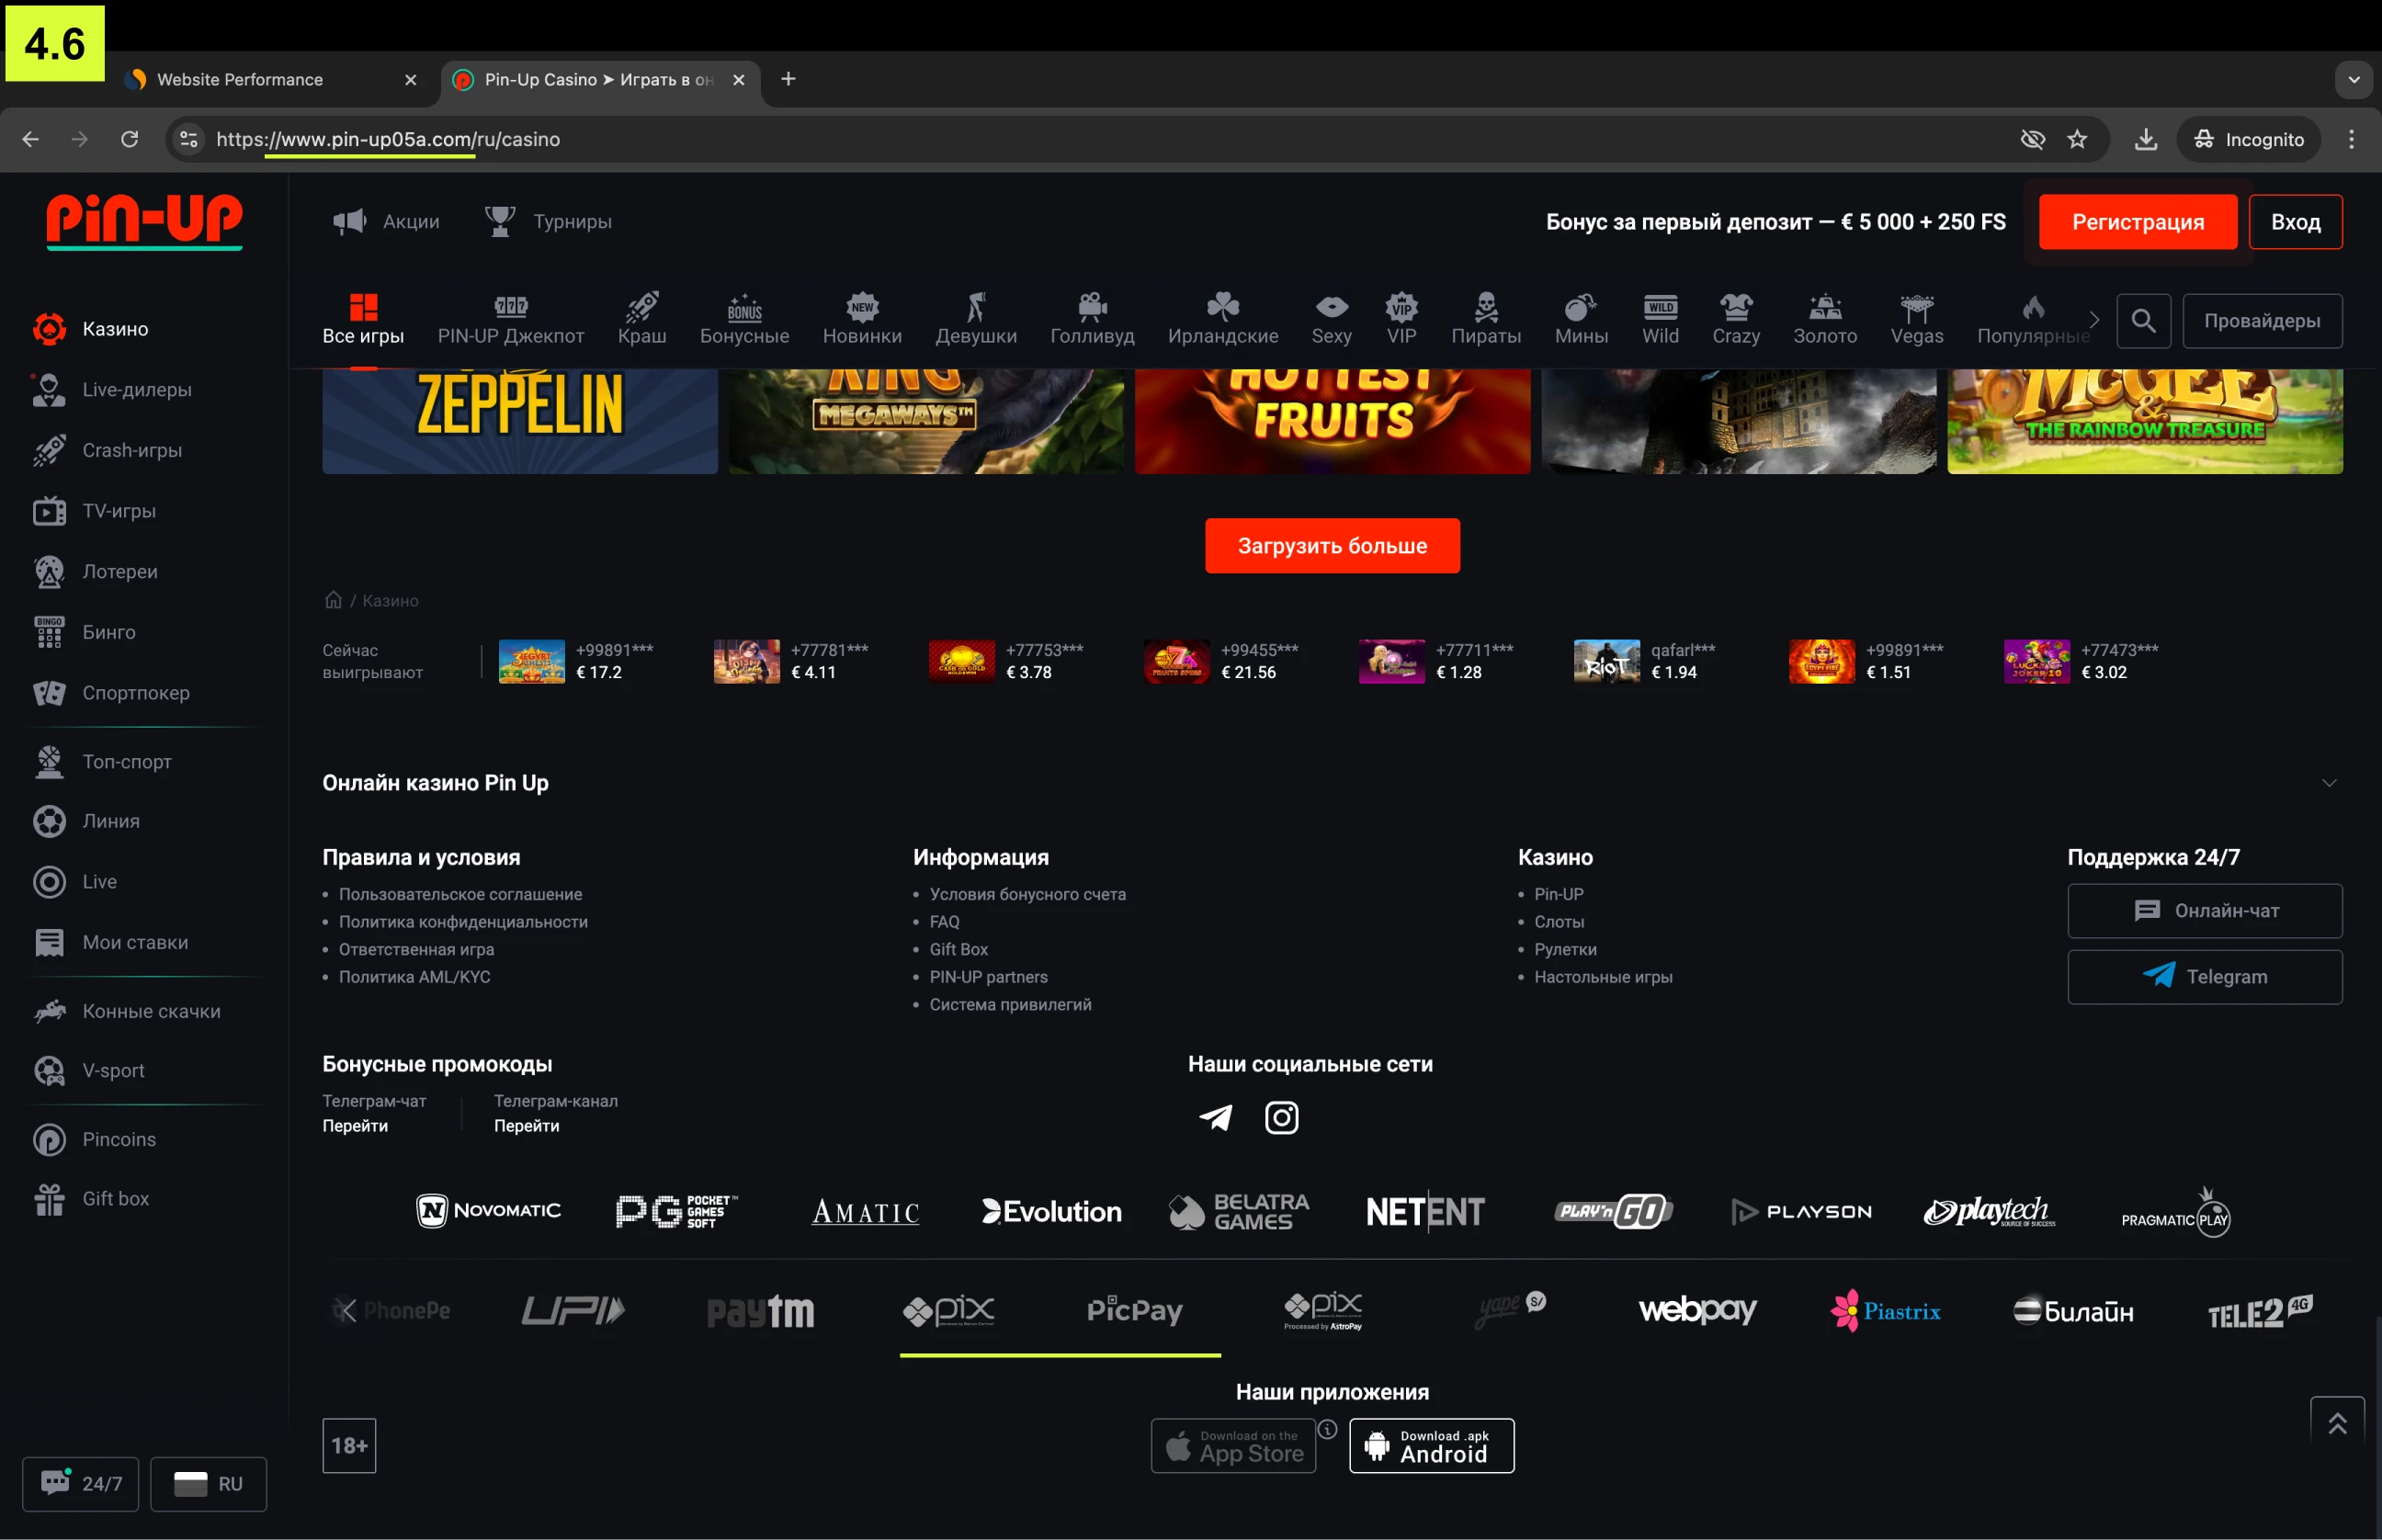This screenshot has height=1540, width=2382.
Task: Click the App Store info icon
Action: click(1327, 1429)
